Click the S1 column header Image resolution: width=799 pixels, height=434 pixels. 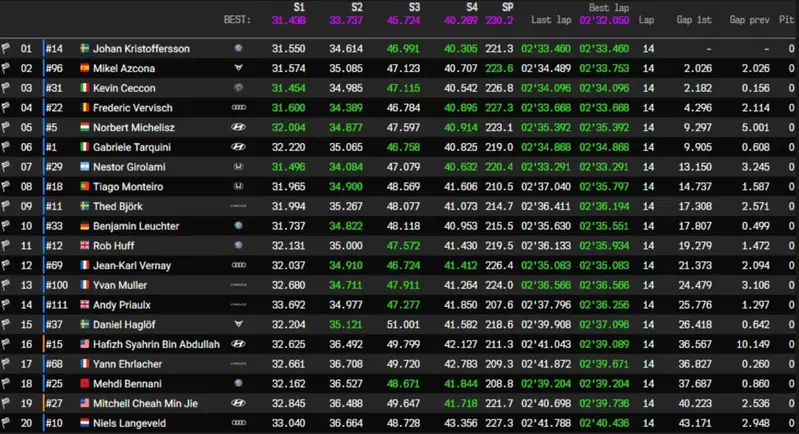299,7
